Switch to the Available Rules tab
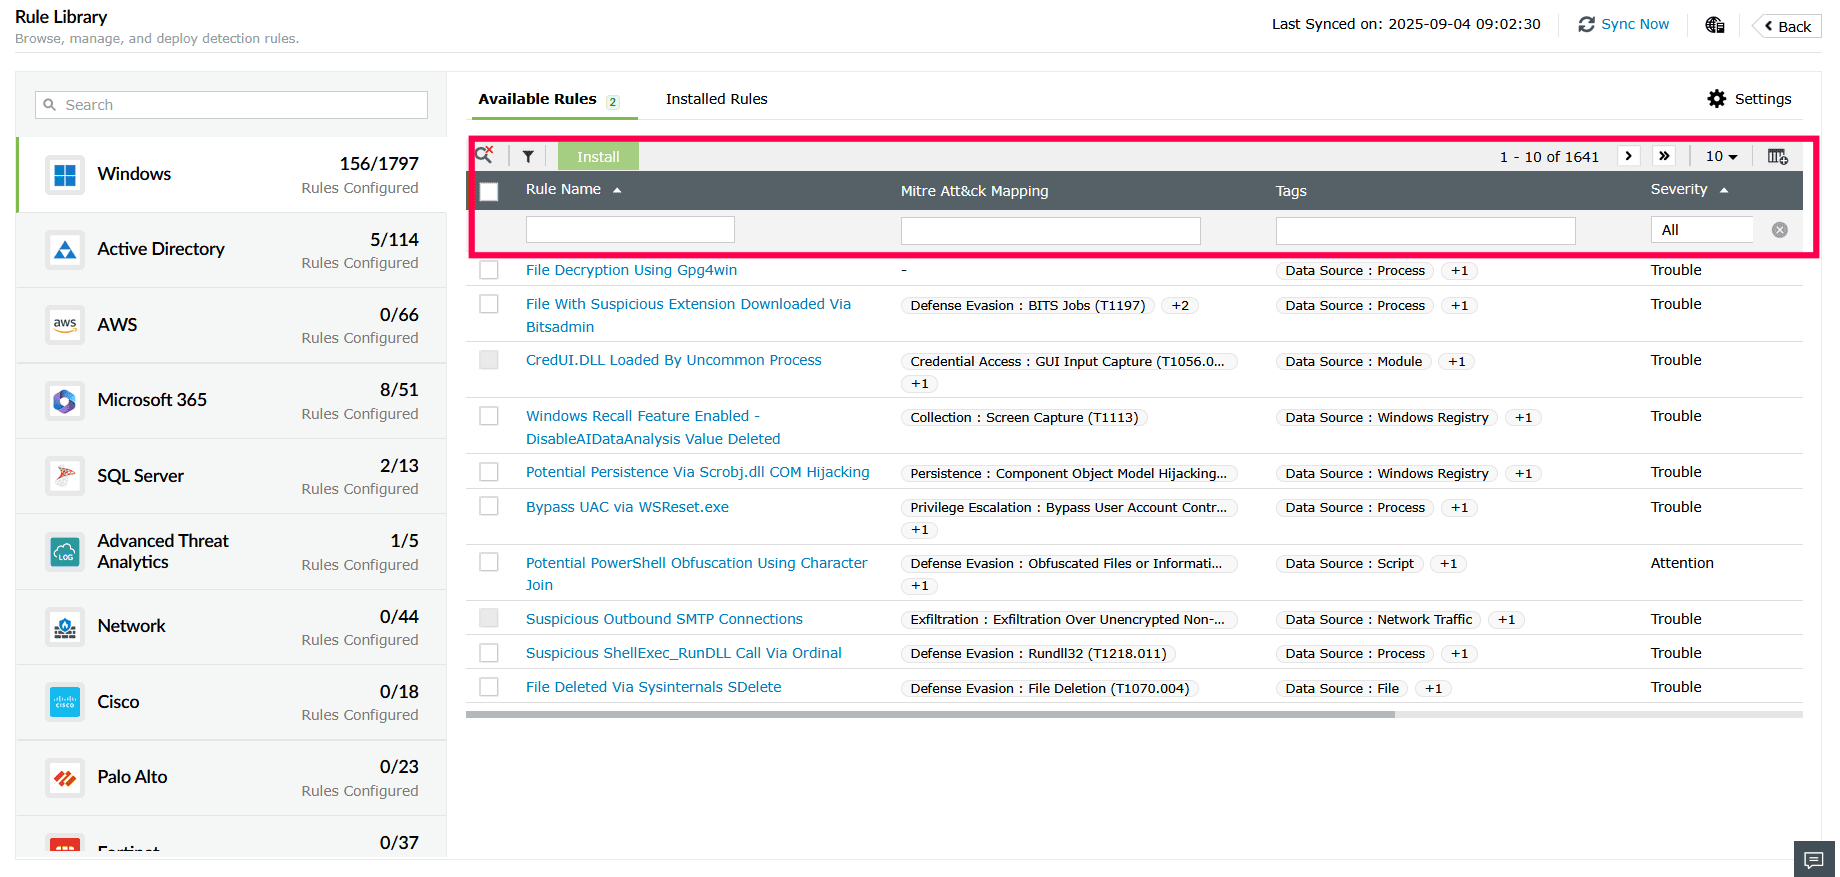The height and width of the screenshot is (877, 1840). pos(537,99)
